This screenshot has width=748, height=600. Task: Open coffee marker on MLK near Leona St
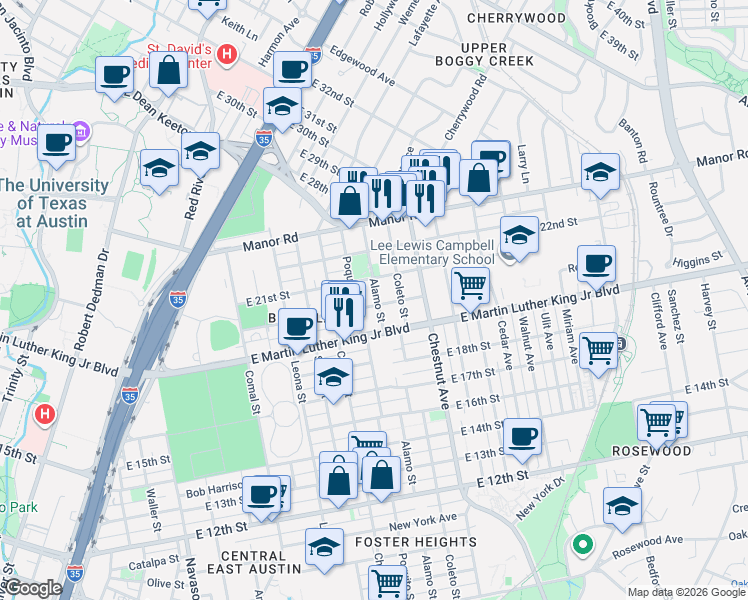[x=297, y=328]
